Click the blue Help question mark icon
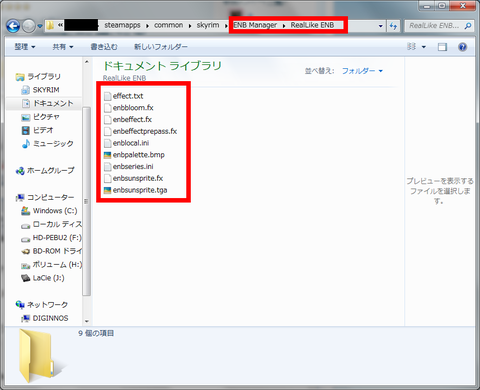 click(462, 47)
